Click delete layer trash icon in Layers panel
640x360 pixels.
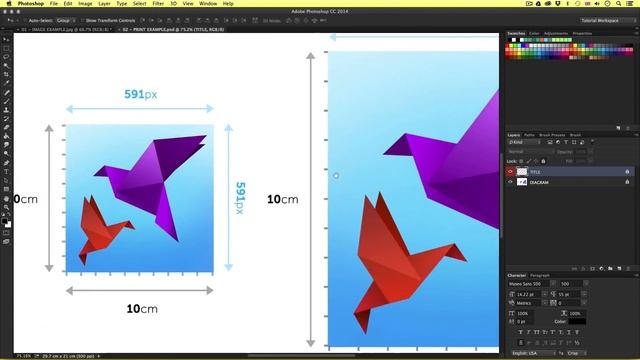pyautogui.click(x=628, y=269)
